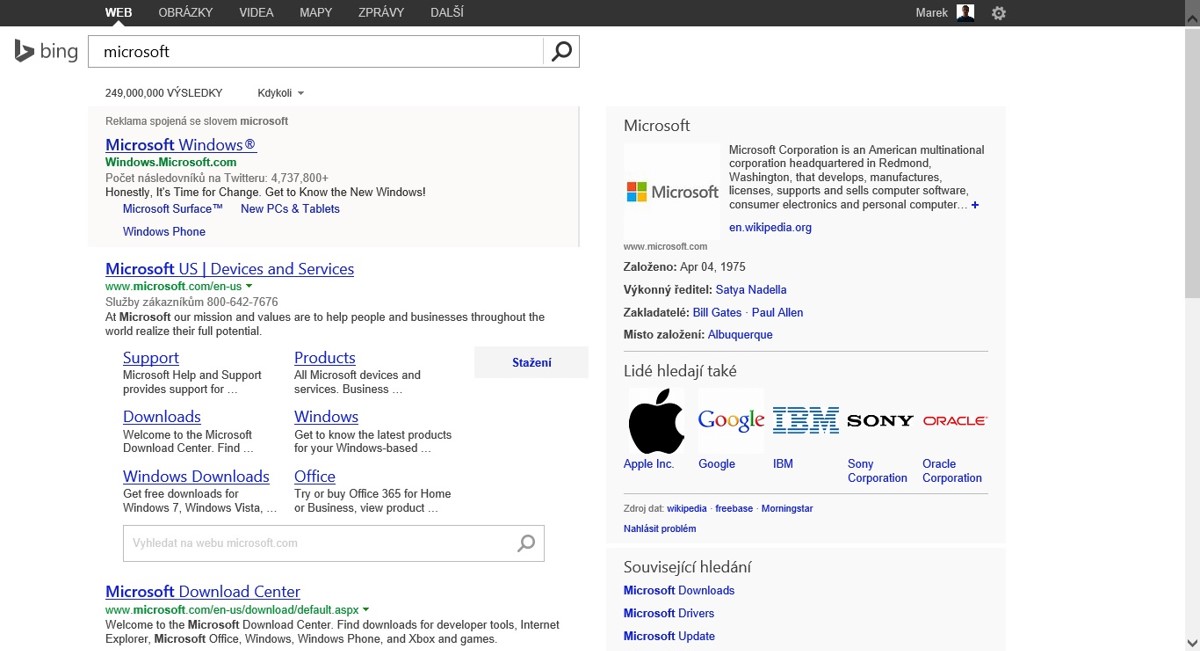Expand the Download Center URL dropdown arrow
The width and height of the screenshot is (1200, 651).
pyautogui.click(x=366, y=609)
